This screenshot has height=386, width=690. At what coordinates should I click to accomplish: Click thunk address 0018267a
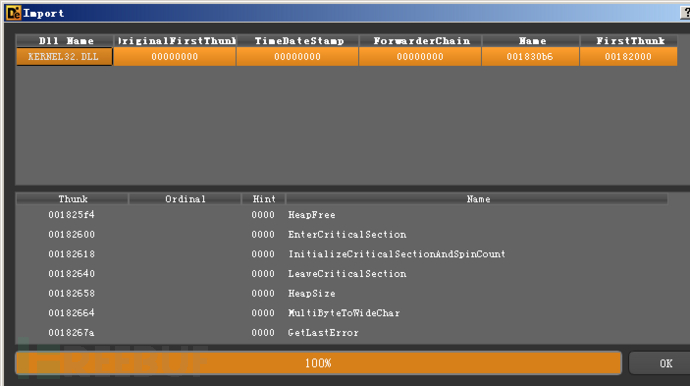click(71, 333)
